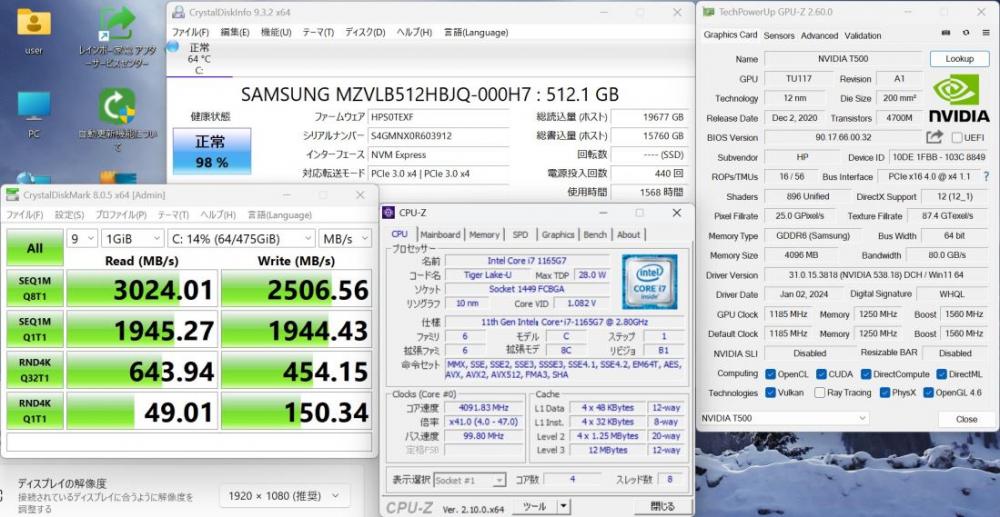
Task: Run SEQ1M Q8T1 benchmark button
Action: coord(35,288)
